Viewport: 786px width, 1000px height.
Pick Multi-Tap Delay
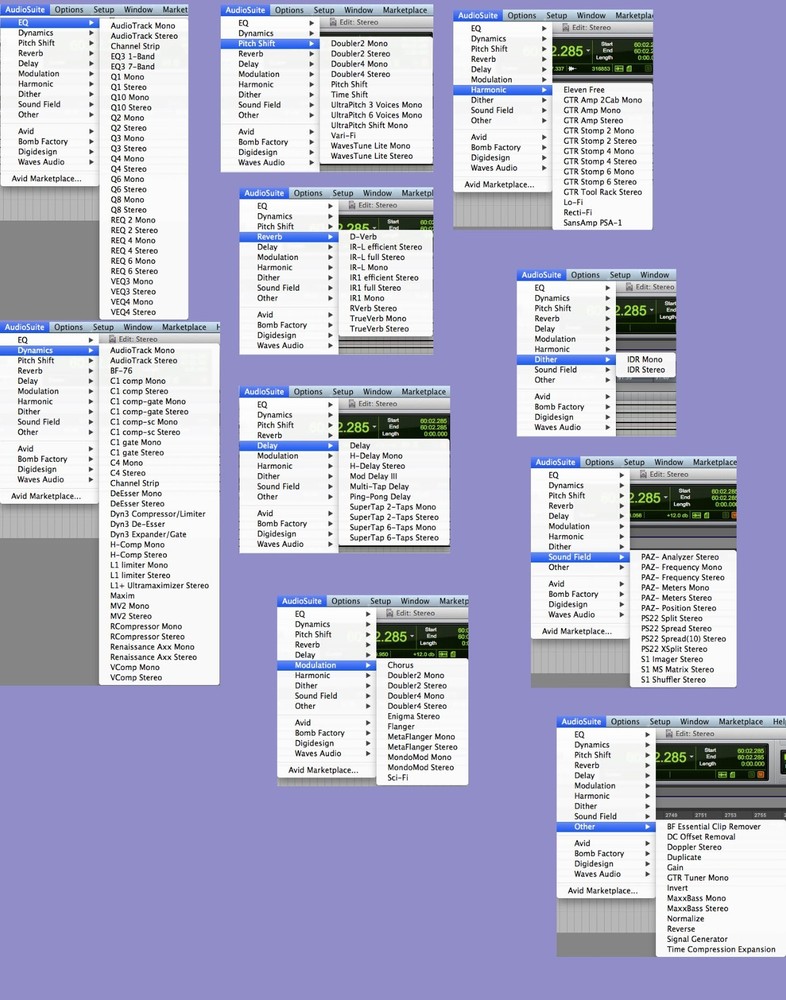pyautogui.click(x=379, y=486)
